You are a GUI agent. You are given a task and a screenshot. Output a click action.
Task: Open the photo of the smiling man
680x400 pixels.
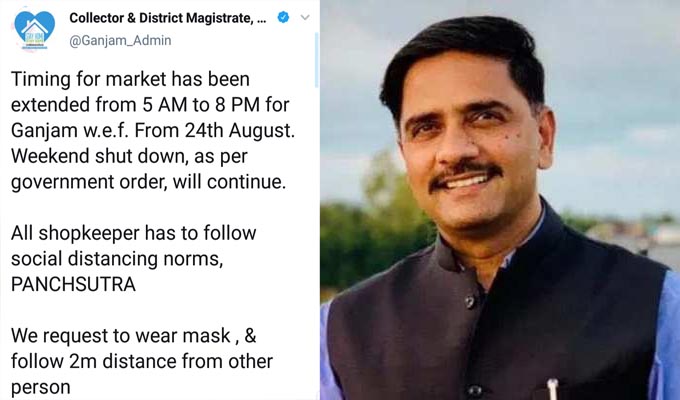coord(500,200)
